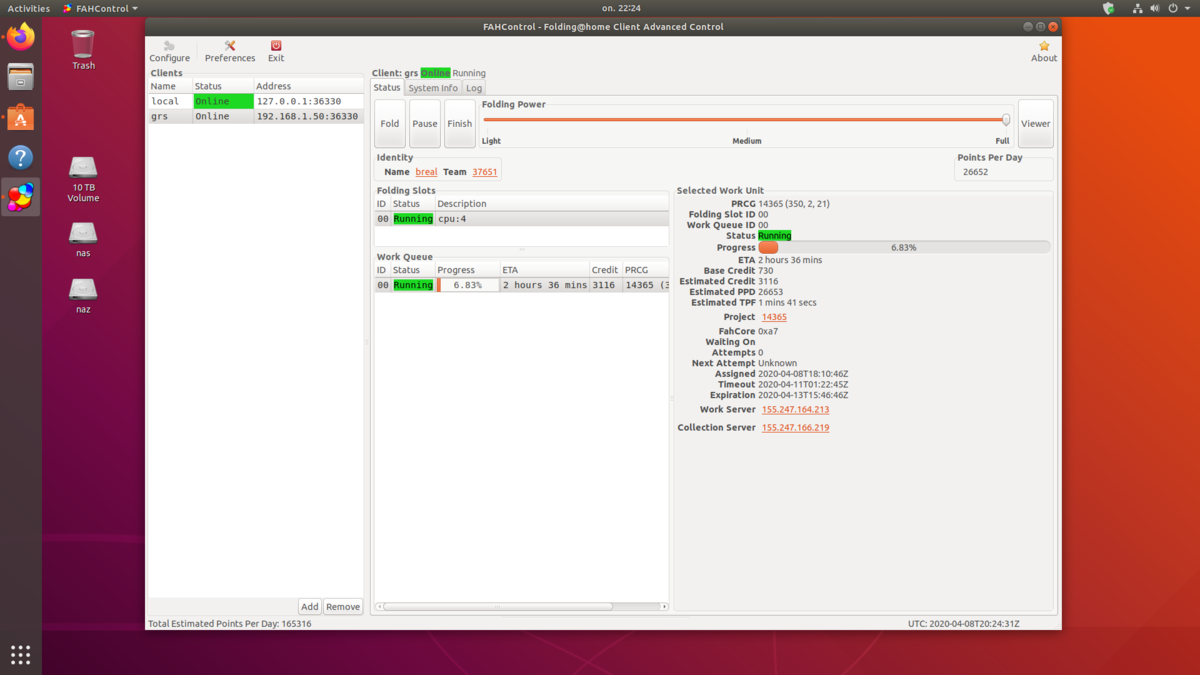1200x675 pixels.
Task: Click the work unit Progress bar
Action: click(x=904, y=247)
